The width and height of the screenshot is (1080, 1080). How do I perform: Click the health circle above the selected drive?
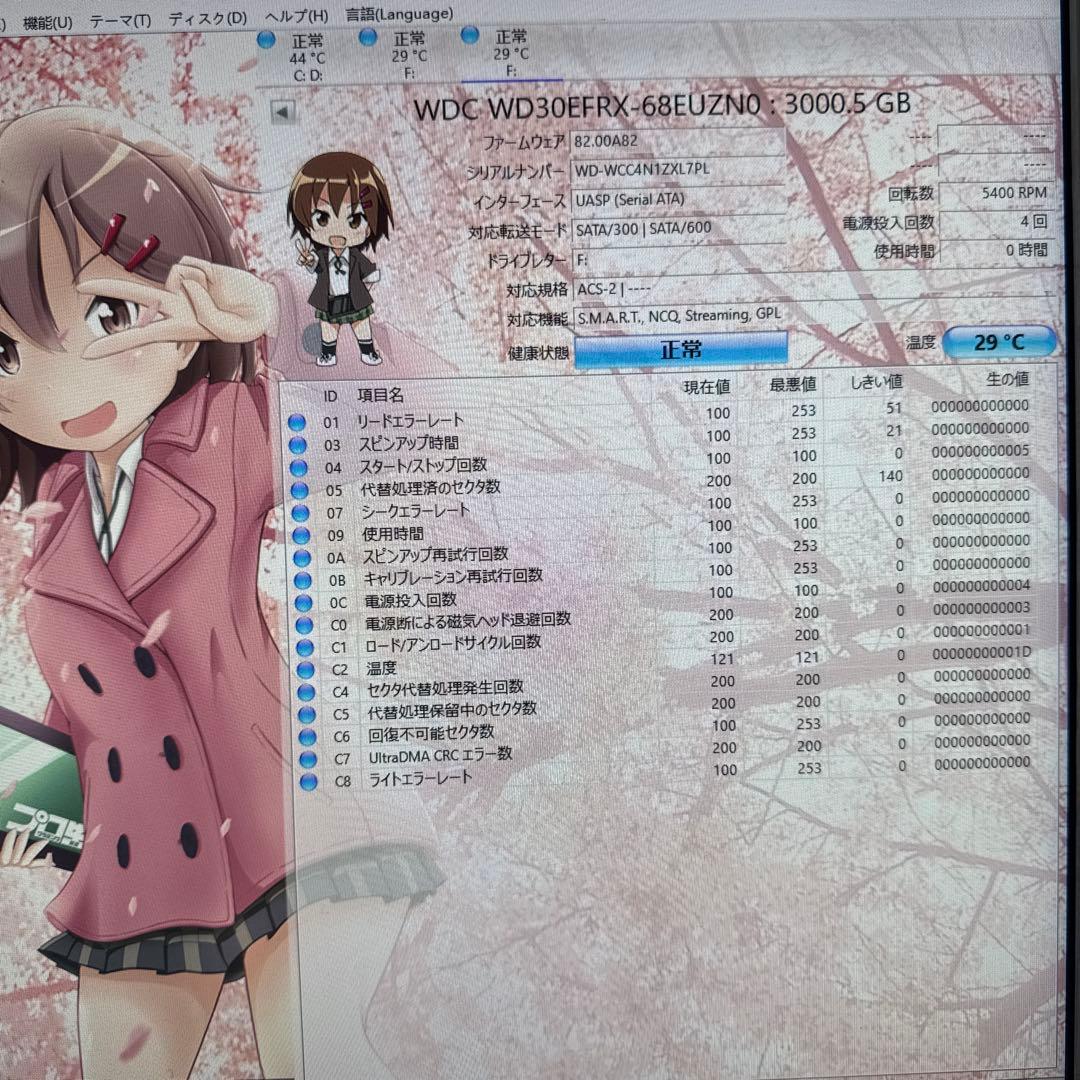coord(468,35)
